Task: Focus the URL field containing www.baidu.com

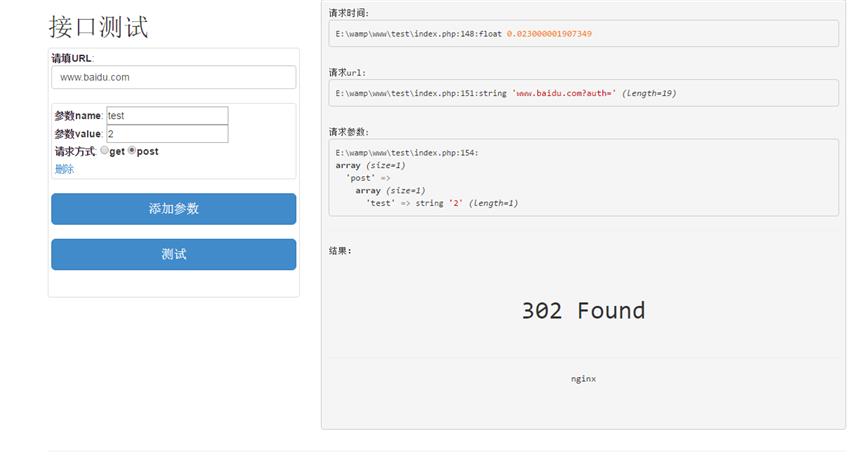Action: tap(174, 77)
